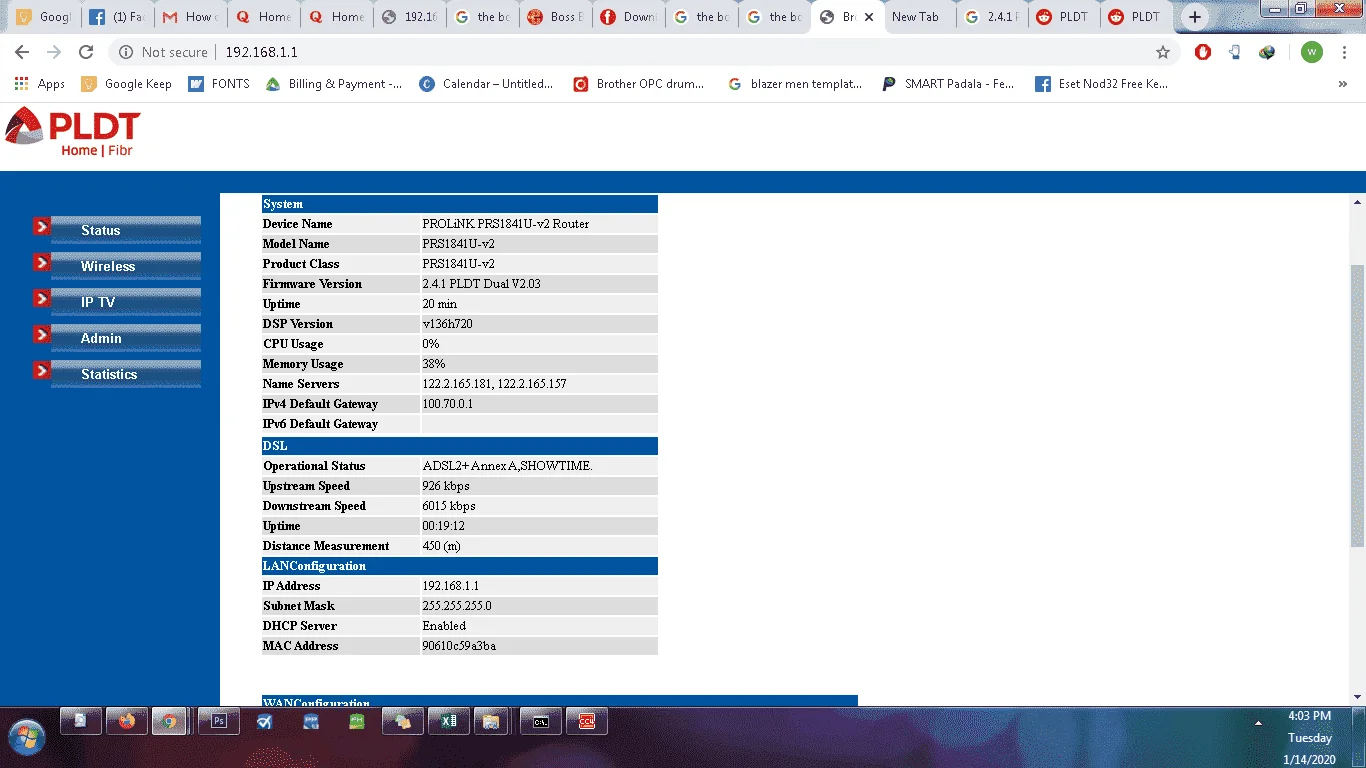Open the IP TV menu
The image size is (1366, 768).
(x=126, y=302)
